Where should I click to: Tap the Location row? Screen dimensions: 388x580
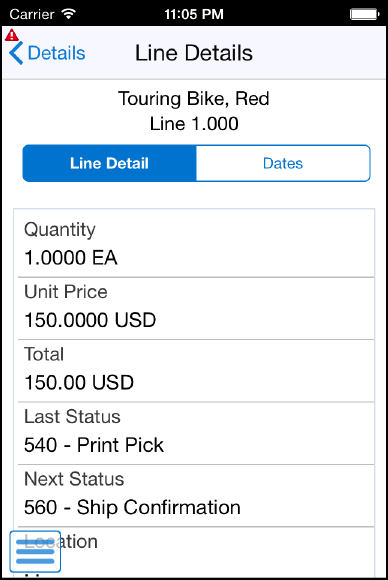point(196,552)
